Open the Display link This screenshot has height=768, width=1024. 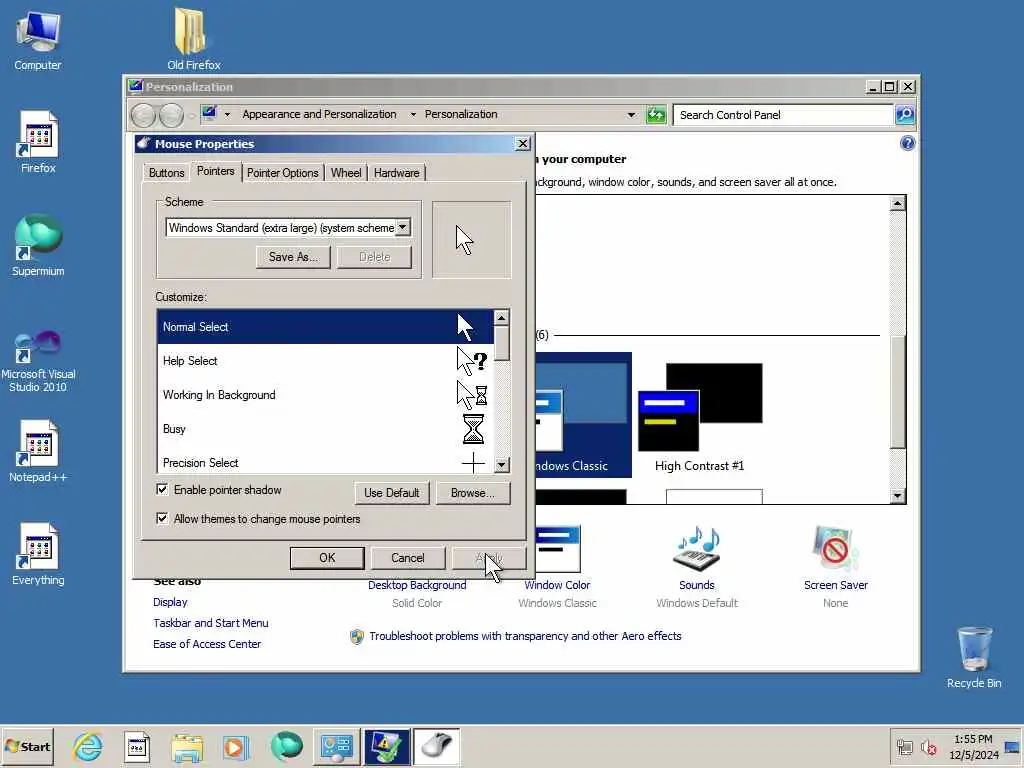point(170,602)
